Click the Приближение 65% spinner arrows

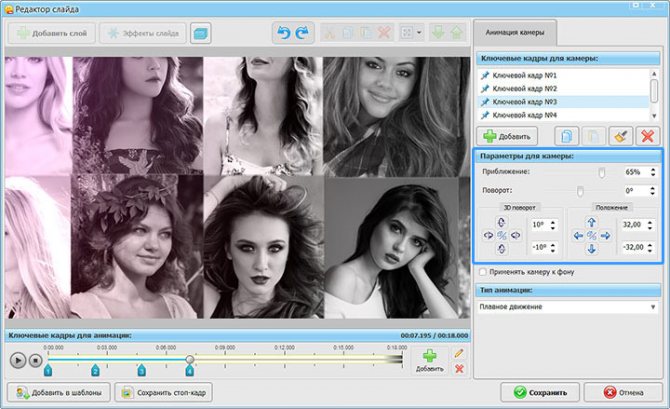point(653,172)
